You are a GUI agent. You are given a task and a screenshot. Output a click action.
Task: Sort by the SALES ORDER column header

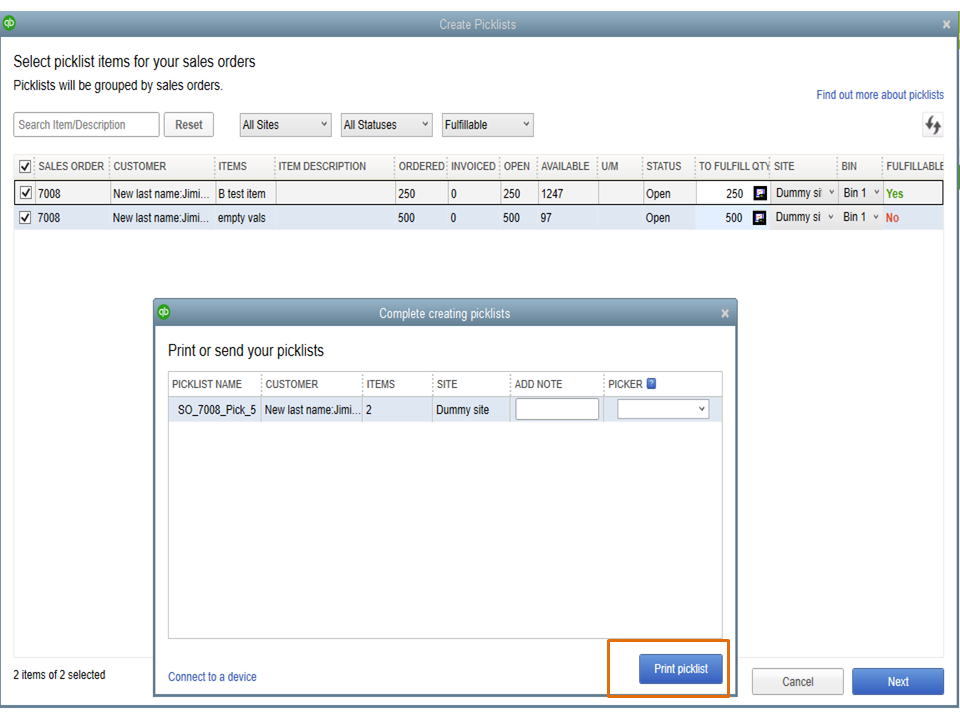click(x=71, y=166)
